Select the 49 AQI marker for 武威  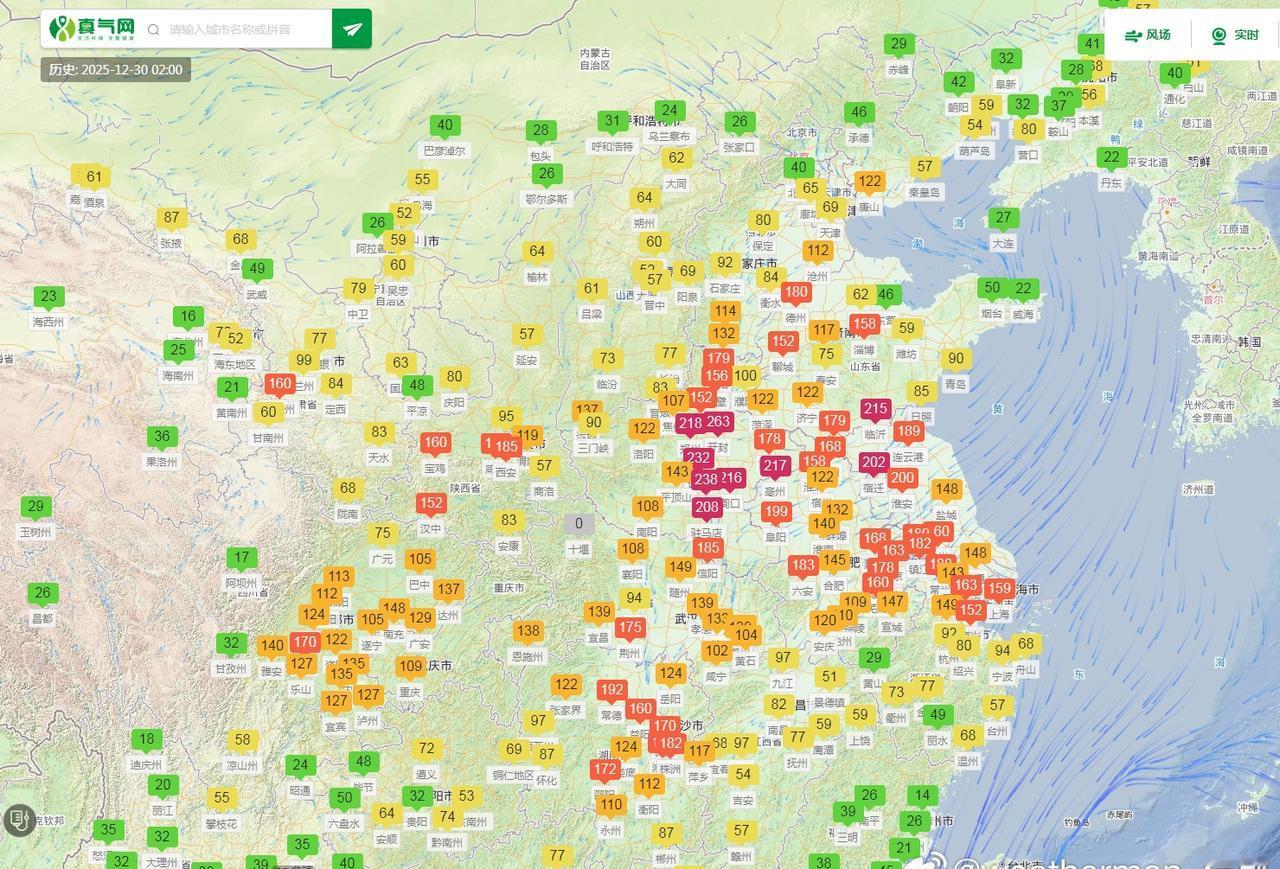point(257,268)
